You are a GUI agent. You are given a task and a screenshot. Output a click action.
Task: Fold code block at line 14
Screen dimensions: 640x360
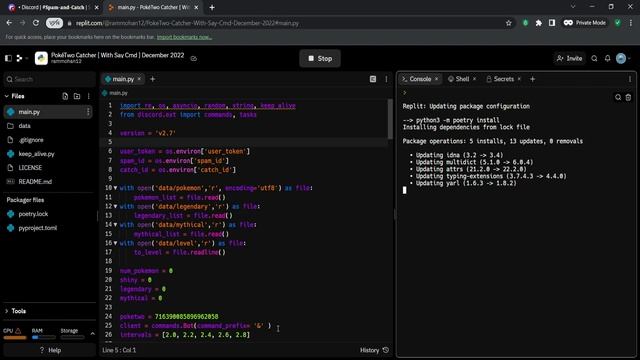click(116, 224)
